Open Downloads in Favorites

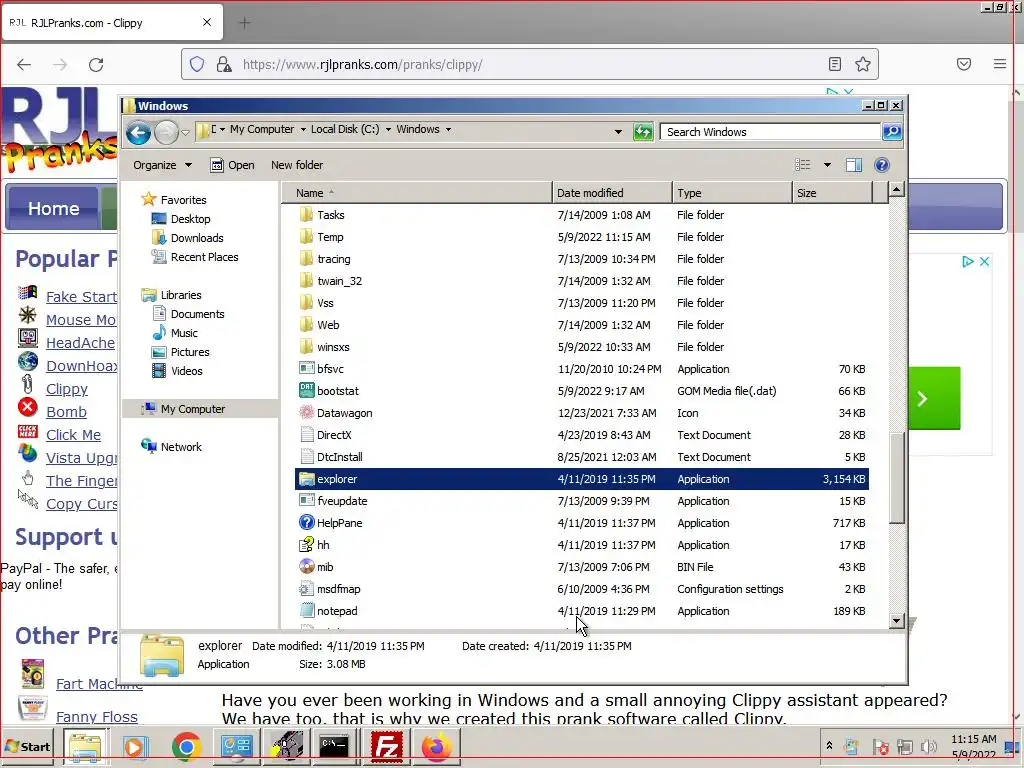(x=197, y=238)
